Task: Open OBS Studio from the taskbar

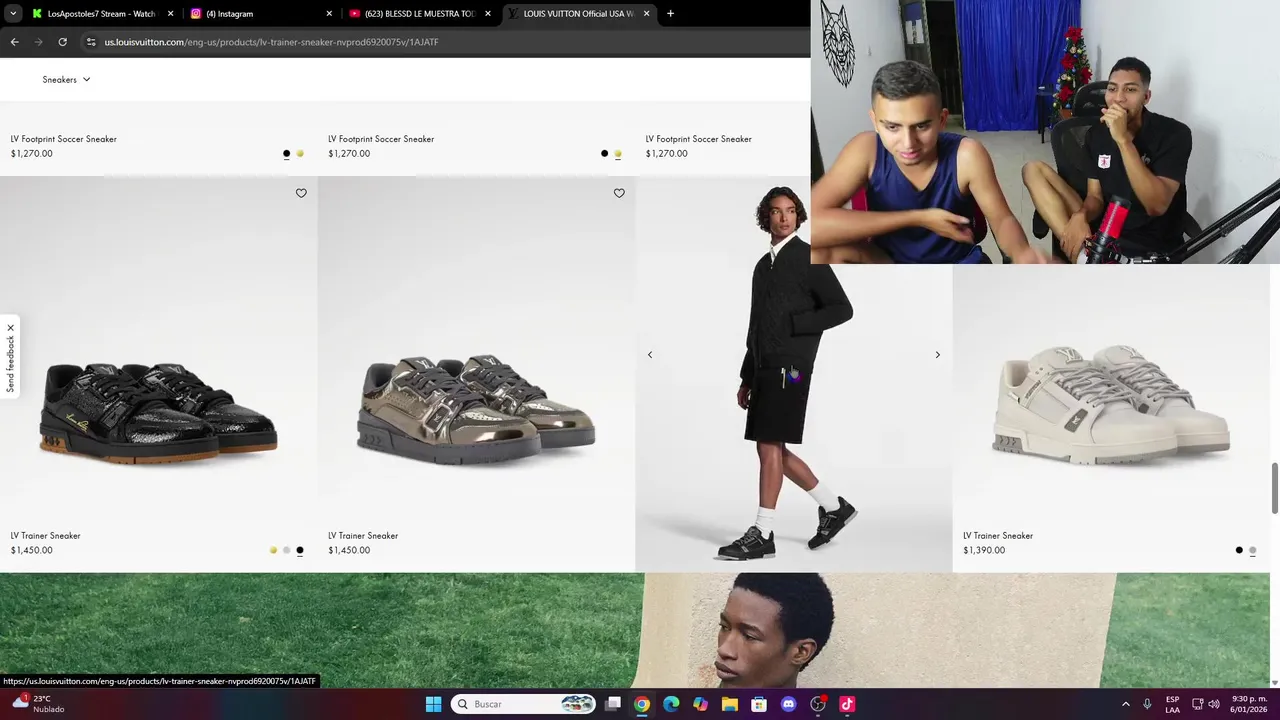Action: (x=818, y=704)
